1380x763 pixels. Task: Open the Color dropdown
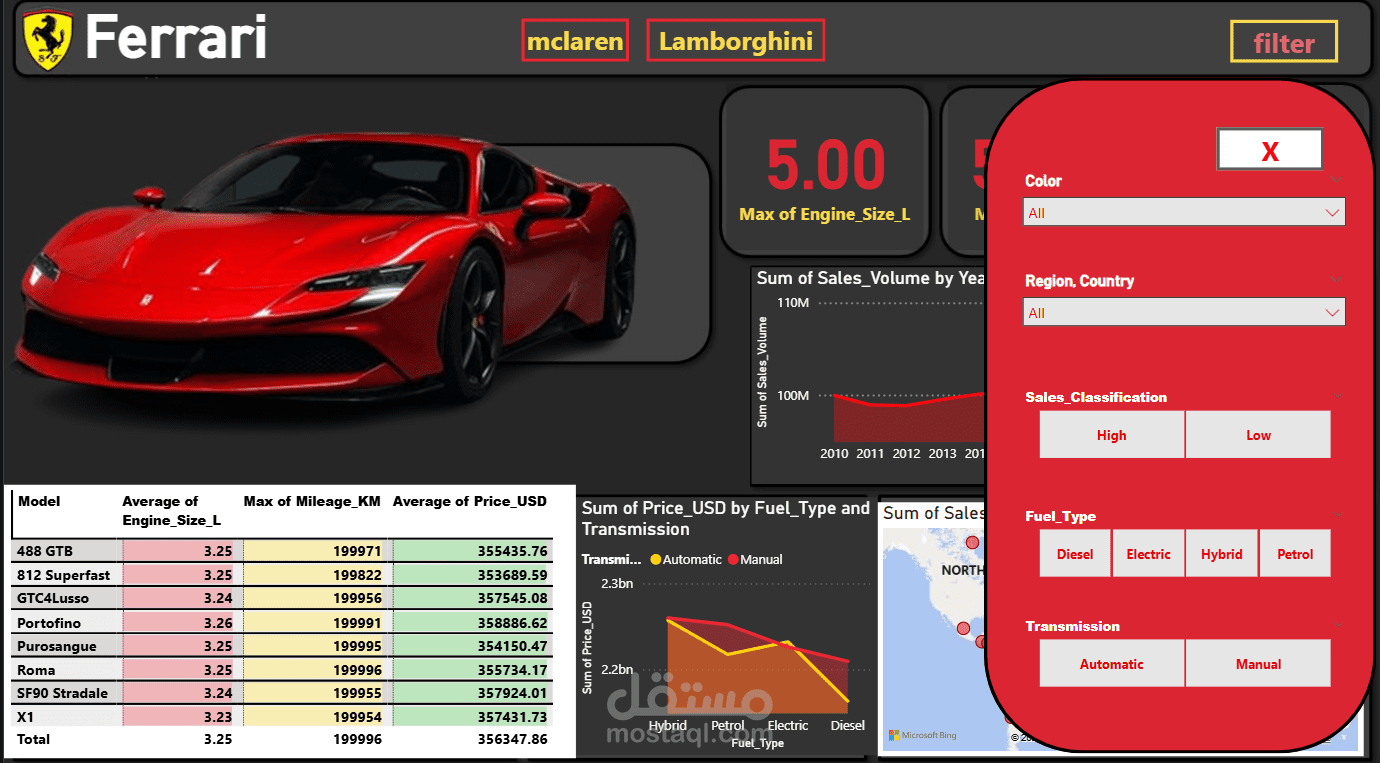(x=1184, y=212)
